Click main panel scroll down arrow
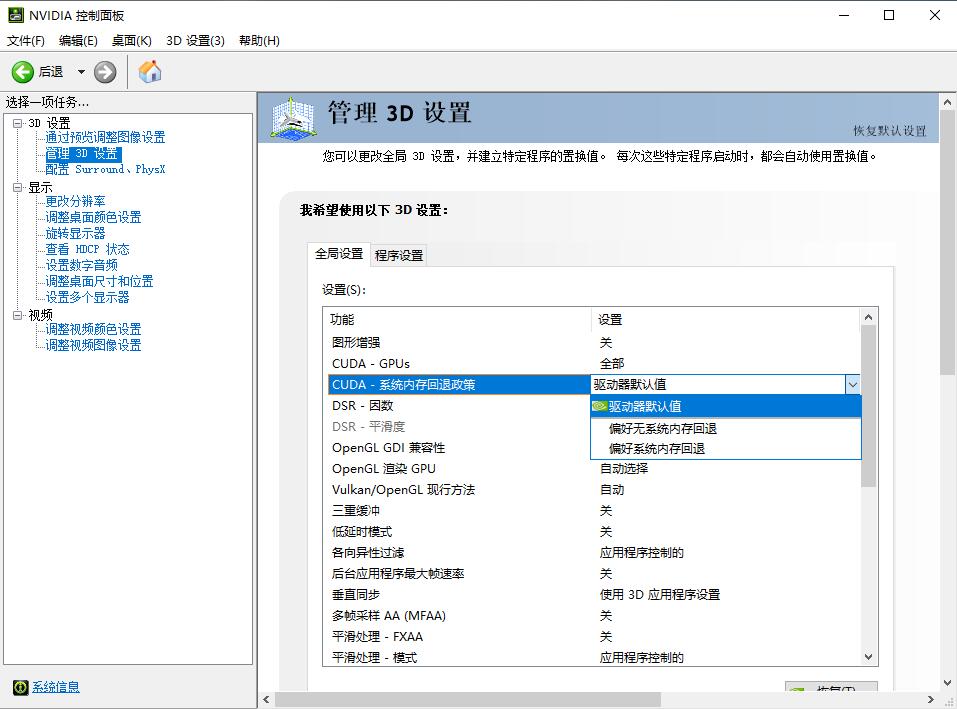This screenshot has height=709, width=957. click(x=947, y=683)
